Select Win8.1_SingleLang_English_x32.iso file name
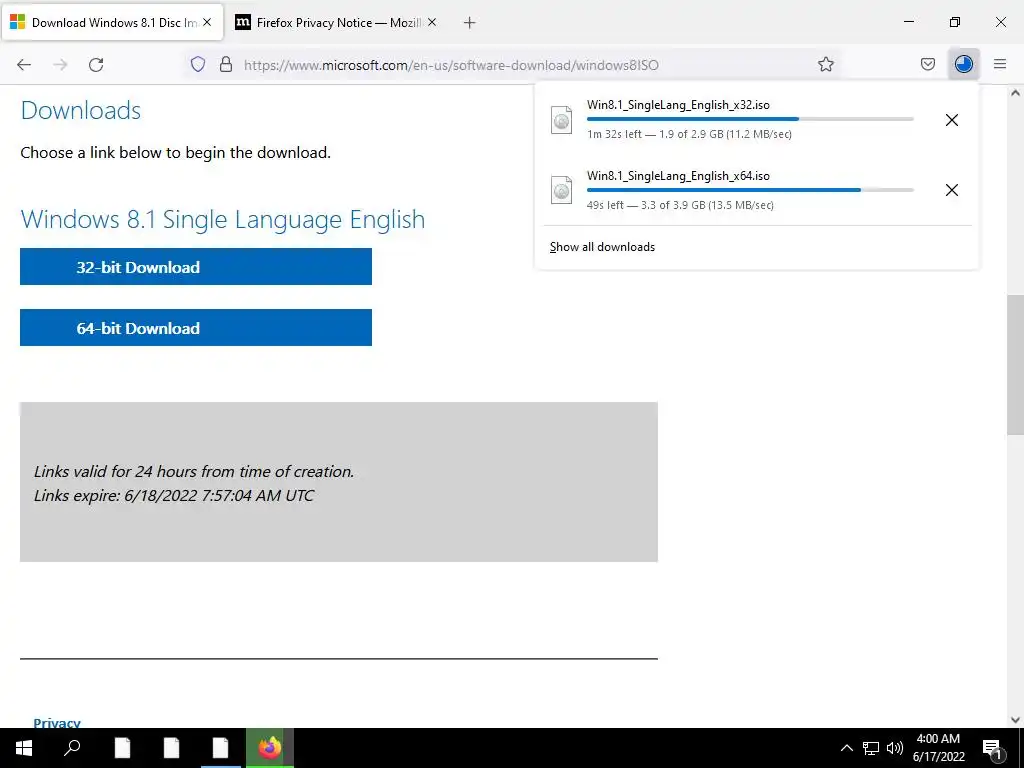This screenshot has height=768, width=1024. click(x=678, y=104)
